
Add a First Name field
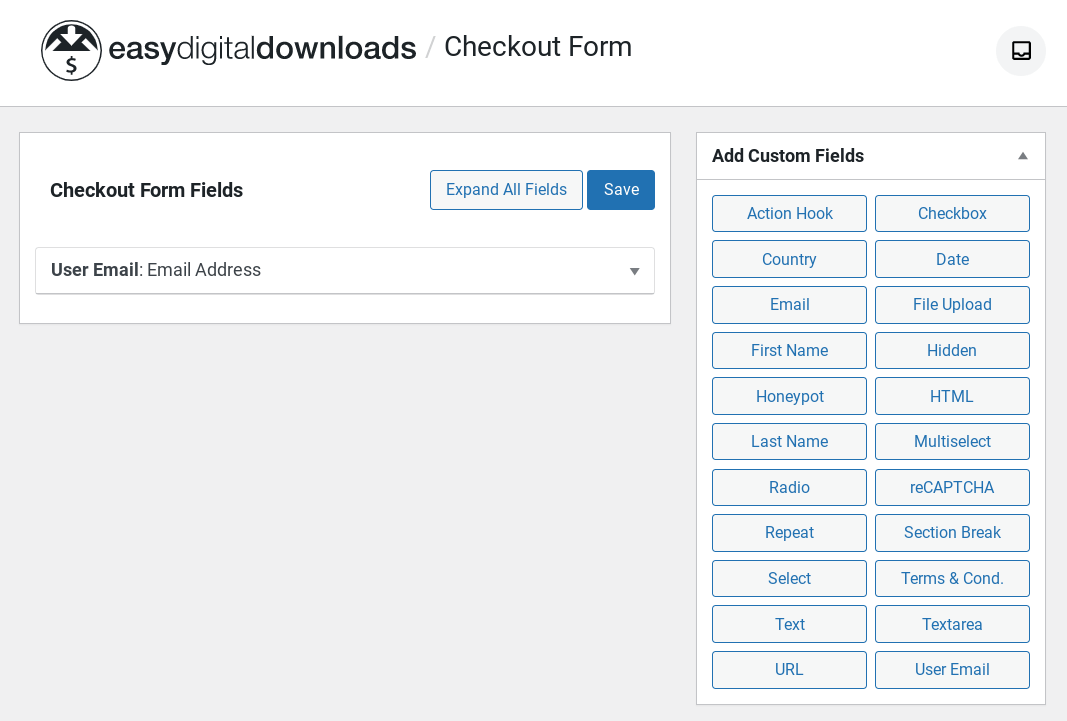coord(789,350)
